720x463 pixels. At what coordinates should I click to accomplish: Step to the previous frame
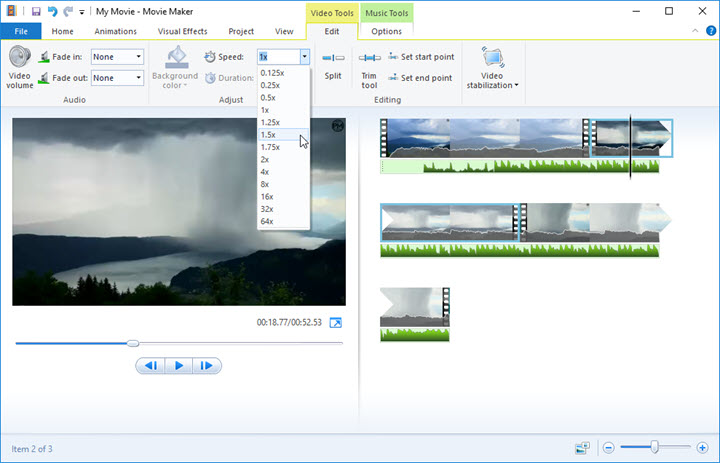[151, 366]
